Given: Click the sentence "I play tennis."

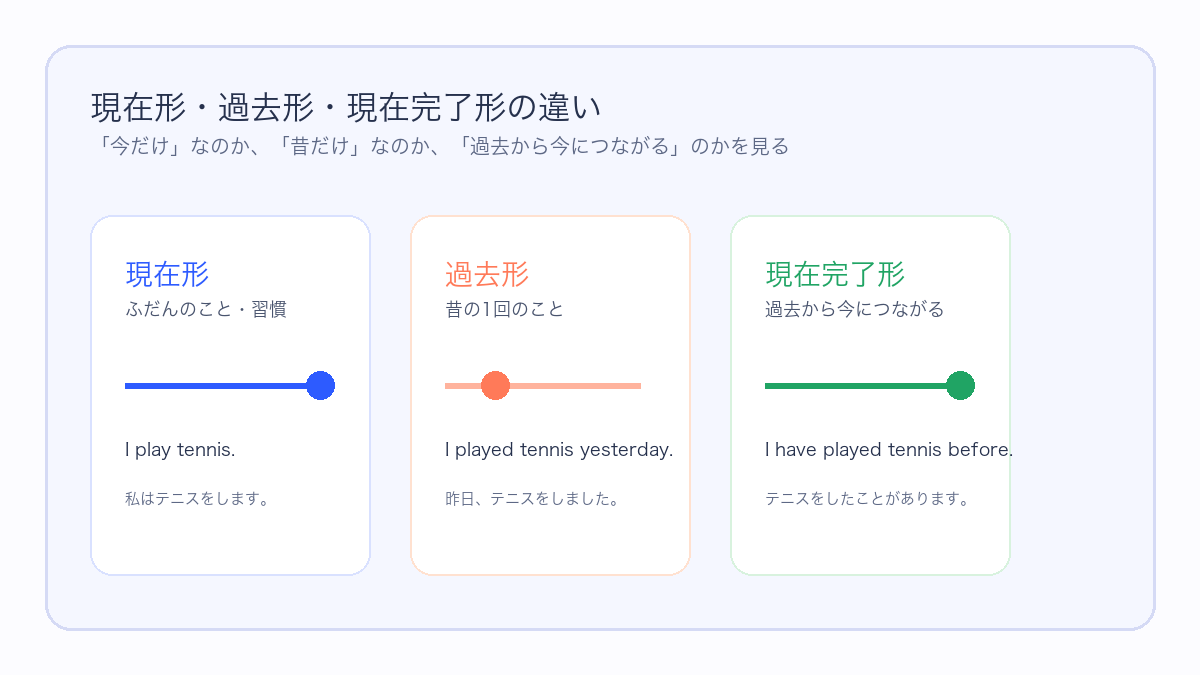Looking at the screenshot, I should point(180,450).
